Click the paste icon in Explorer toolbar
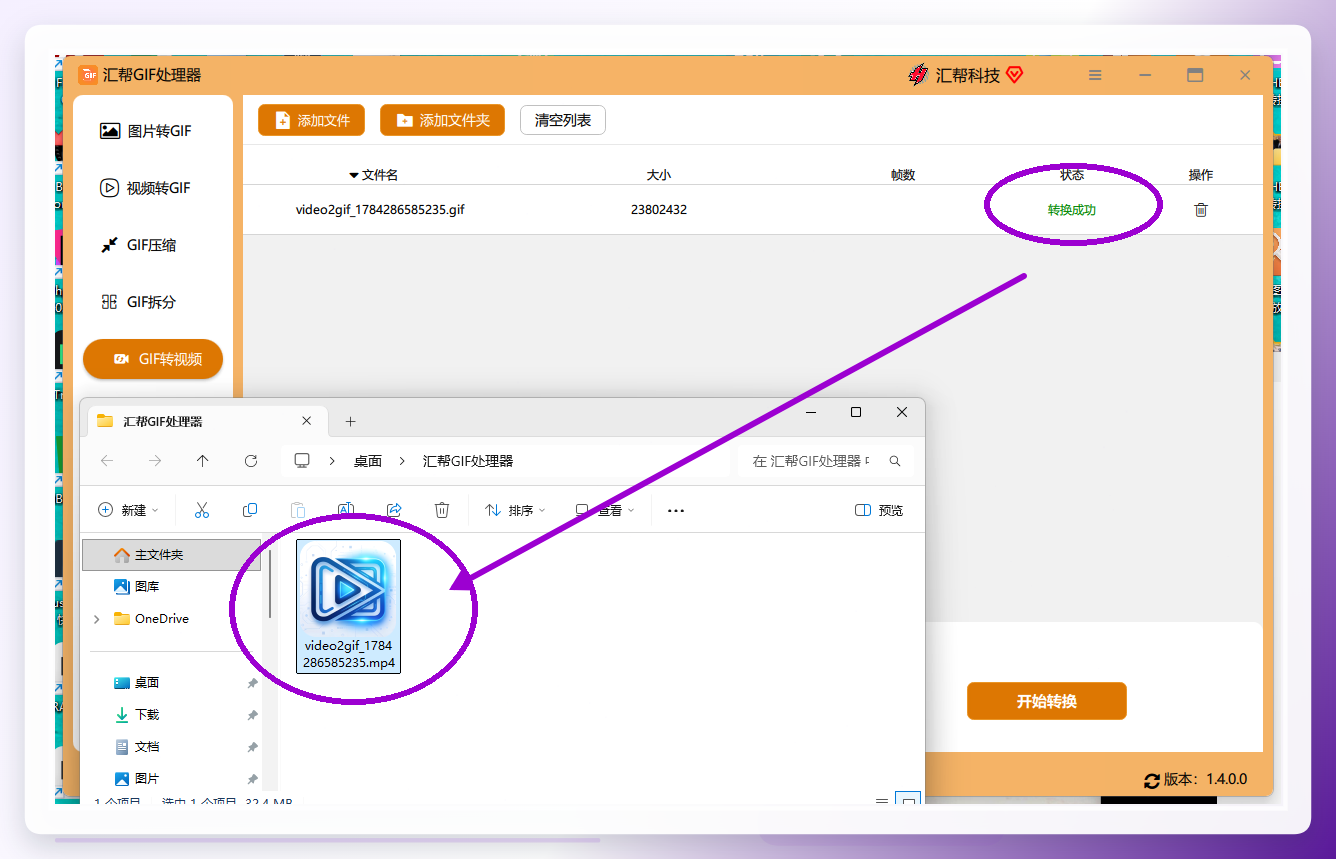Image resolution: width=1336 pixels, height=859 pixels. 298,510
